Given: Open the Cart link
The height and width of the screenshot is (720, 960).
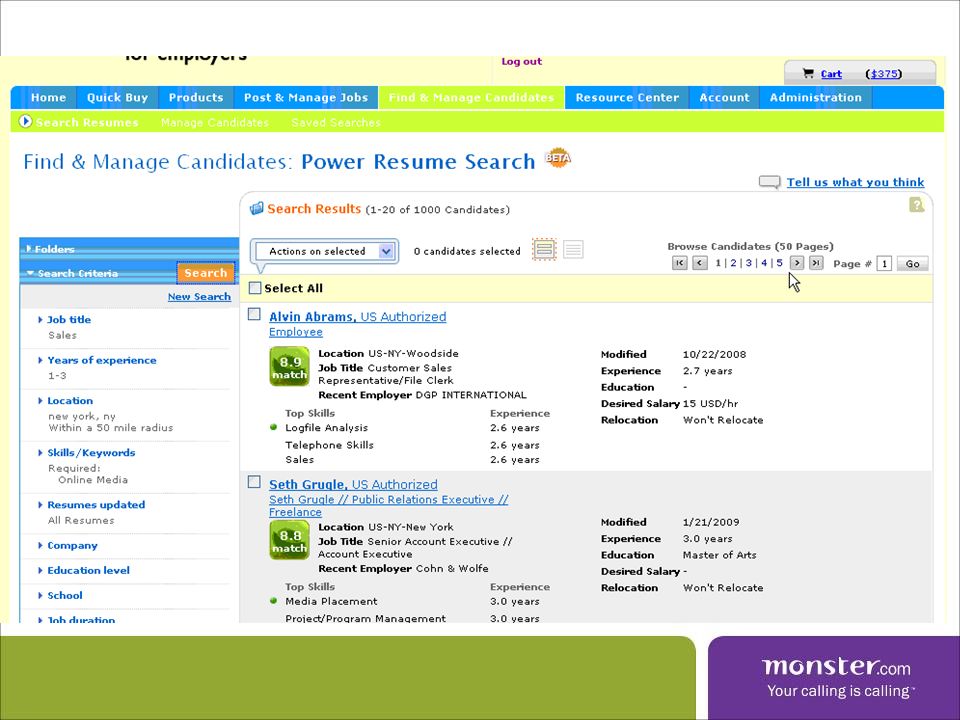Looking at the screenshot, I should (831, 74).
